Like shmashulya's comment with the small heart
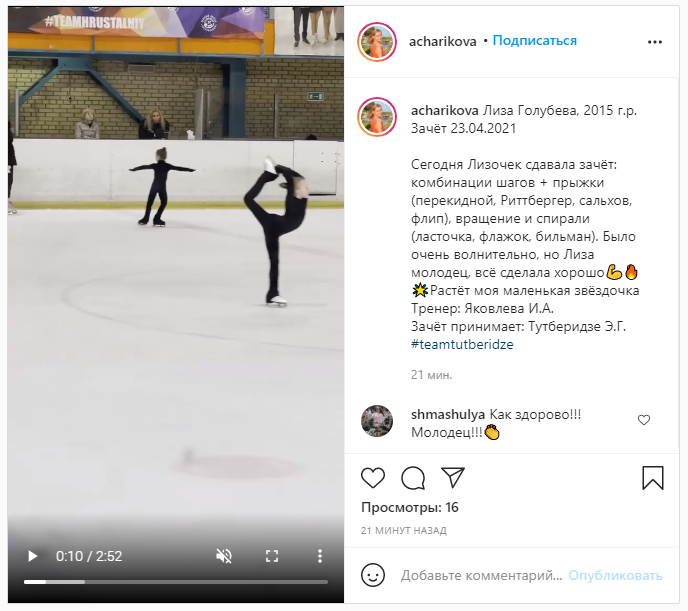Screen dimensions: 688x611 [644, 420]
